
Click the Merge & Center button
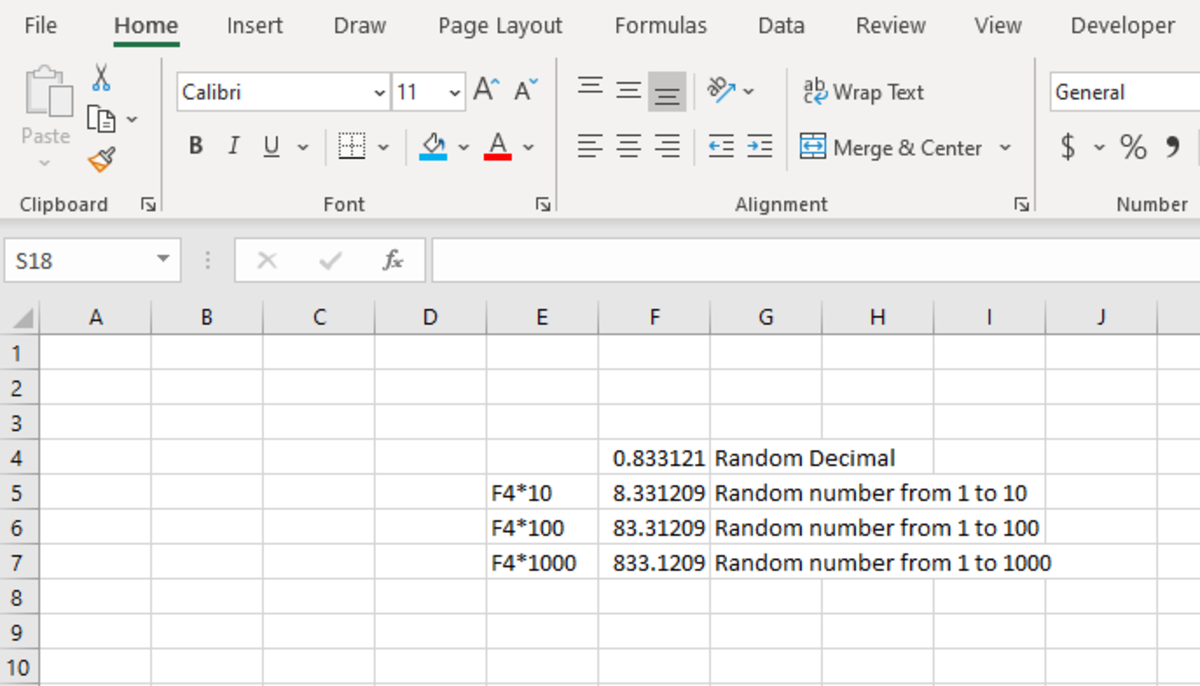(892, 148)
